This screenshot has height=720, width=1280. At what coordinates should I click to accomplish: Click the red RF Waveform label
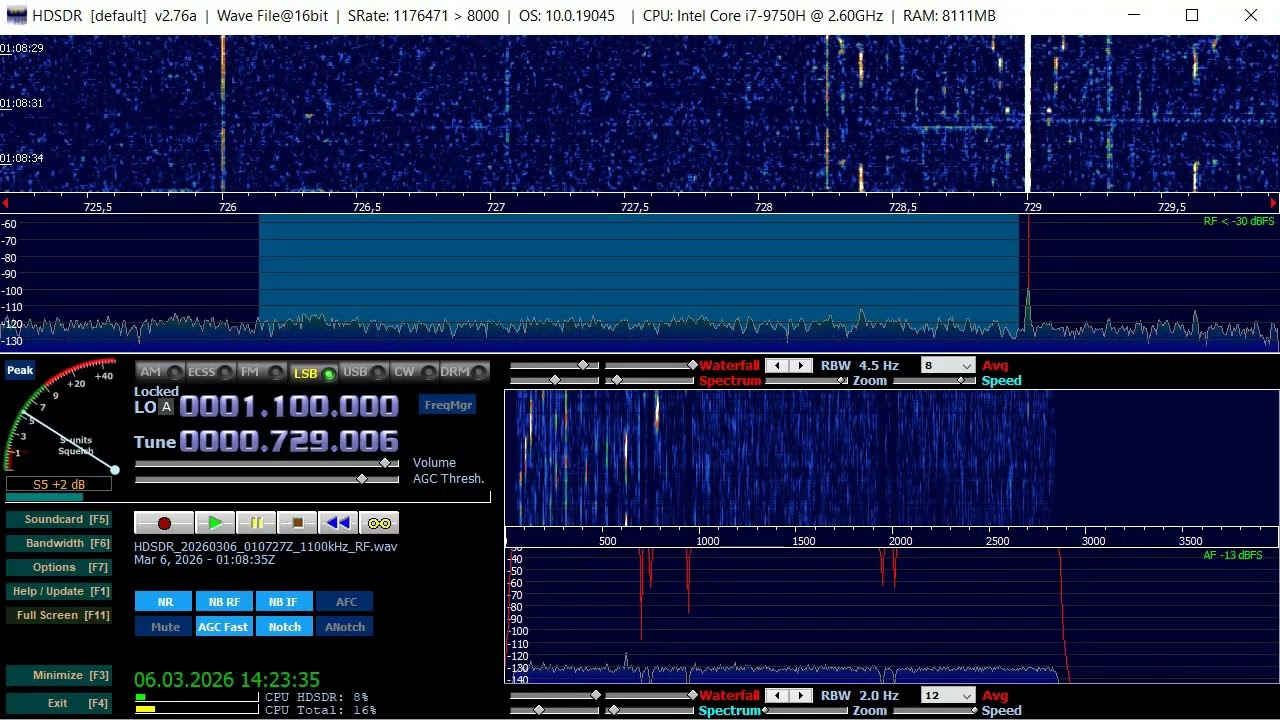[x=729, y=366]
